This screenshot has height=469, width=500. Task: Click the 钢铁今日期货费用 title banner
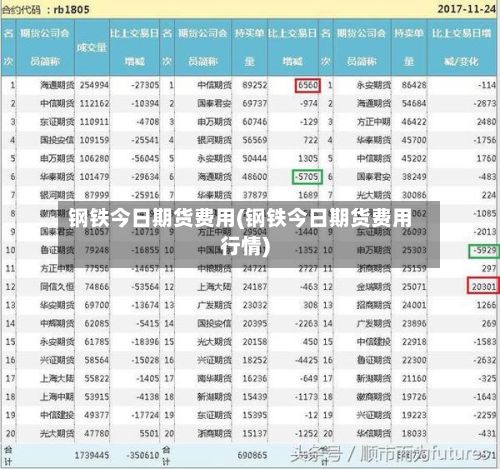[249, 234]
